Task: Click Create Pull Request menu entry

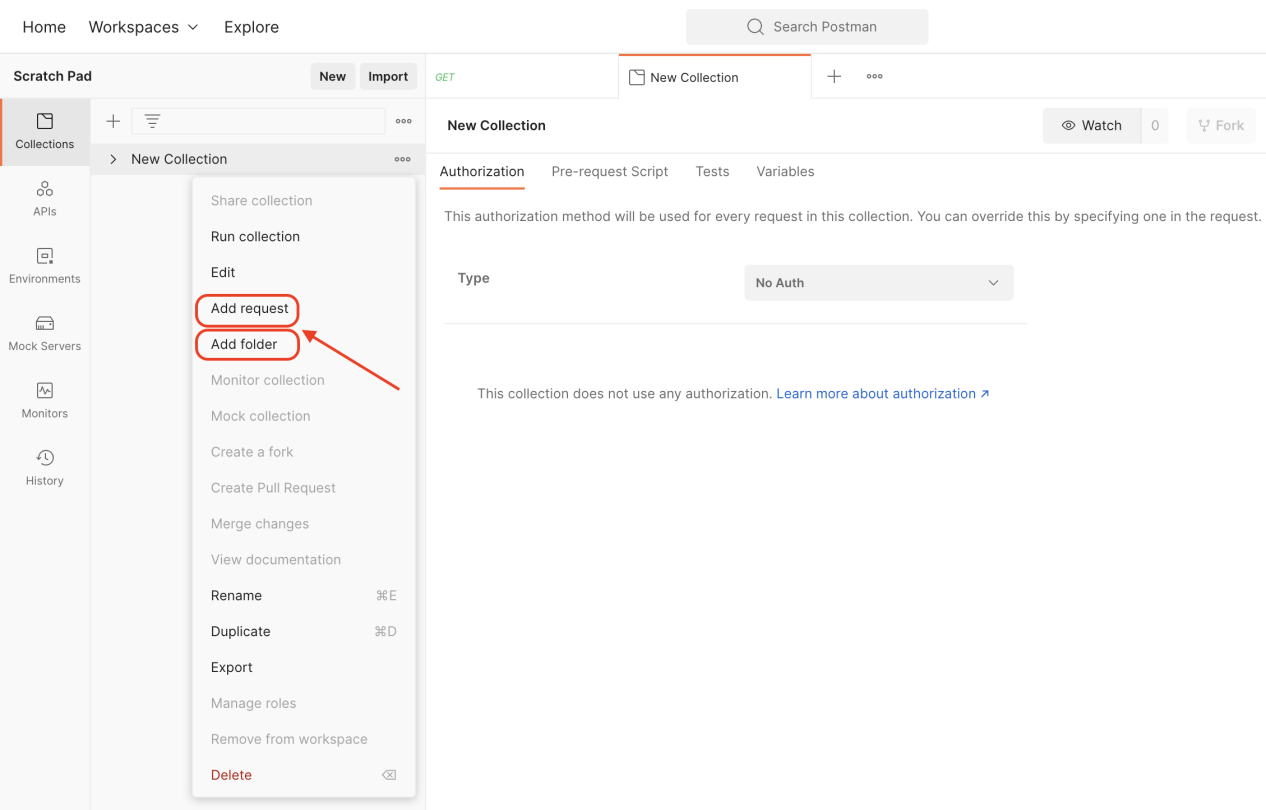Action: [x=303, y=488]
